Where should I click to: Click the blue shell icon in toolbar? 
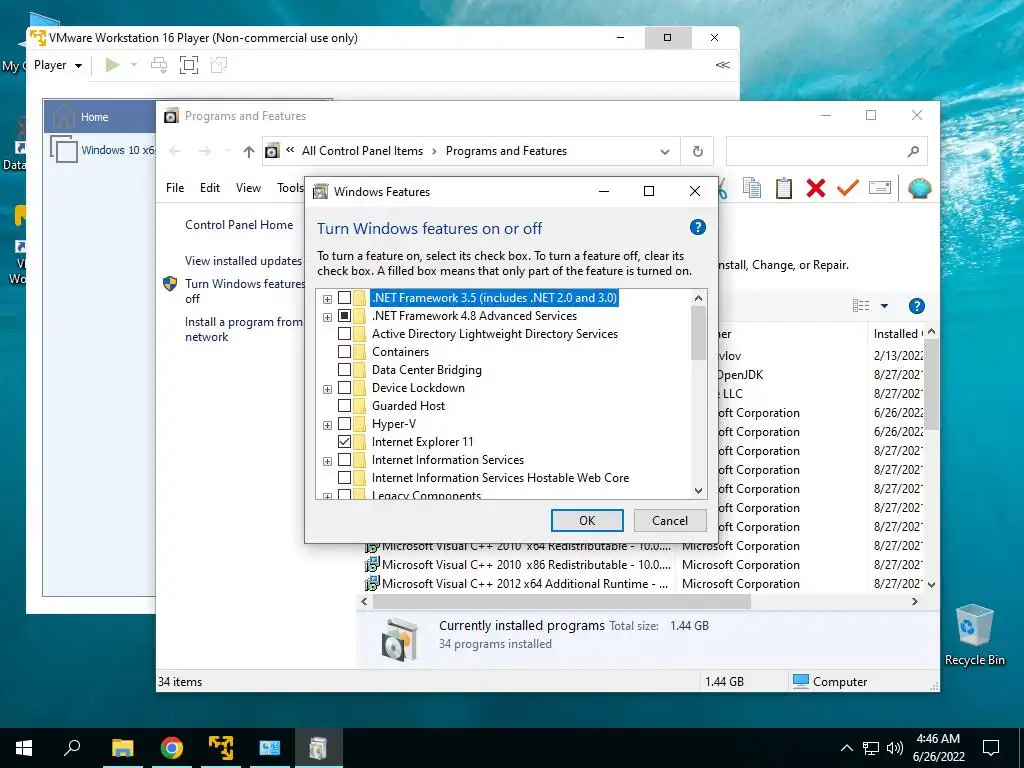coord(920,188)
